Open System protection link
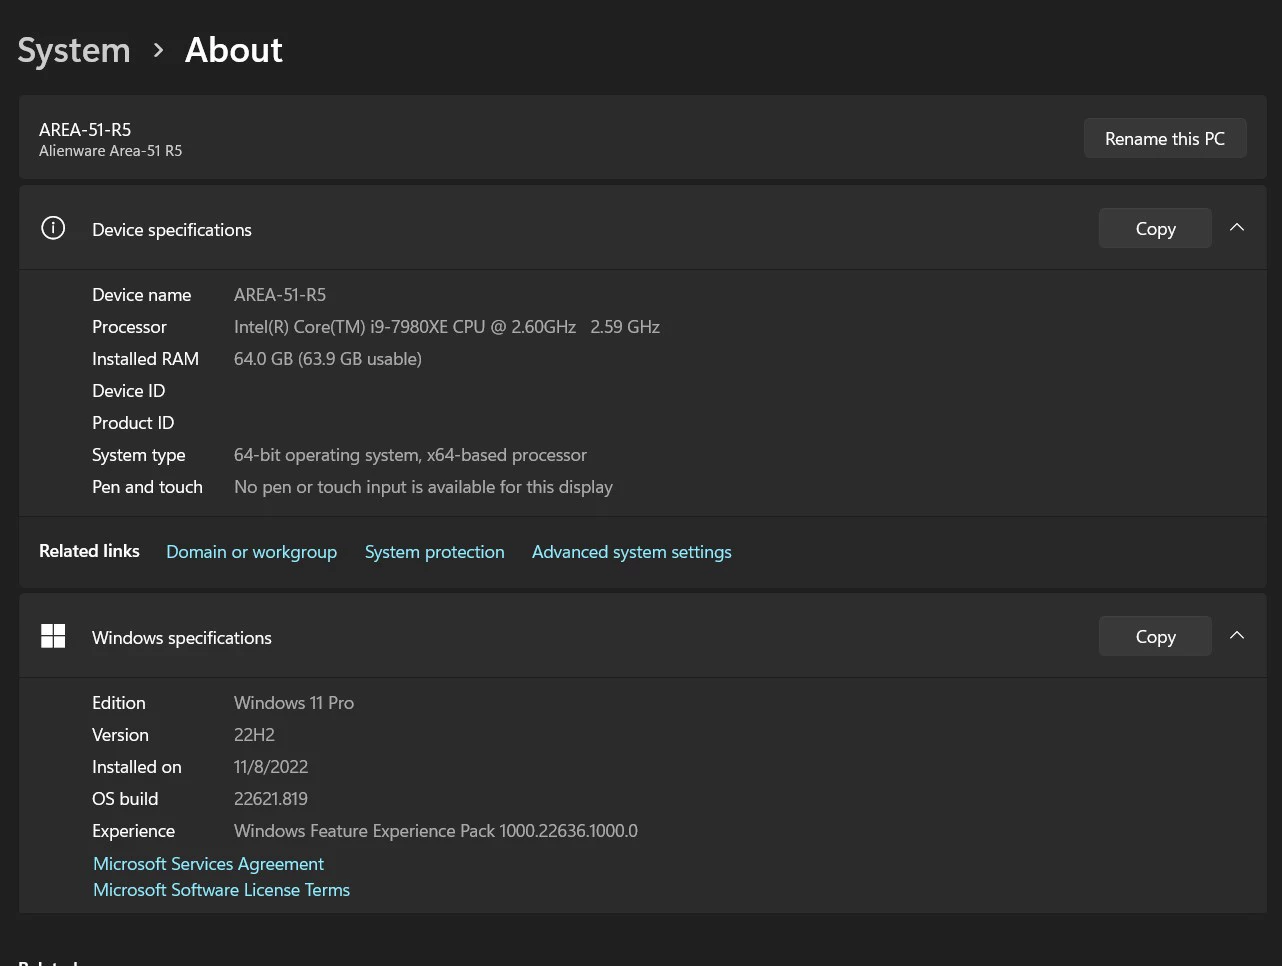Screen dimensions: 1282x966 (x=434, y=552)
